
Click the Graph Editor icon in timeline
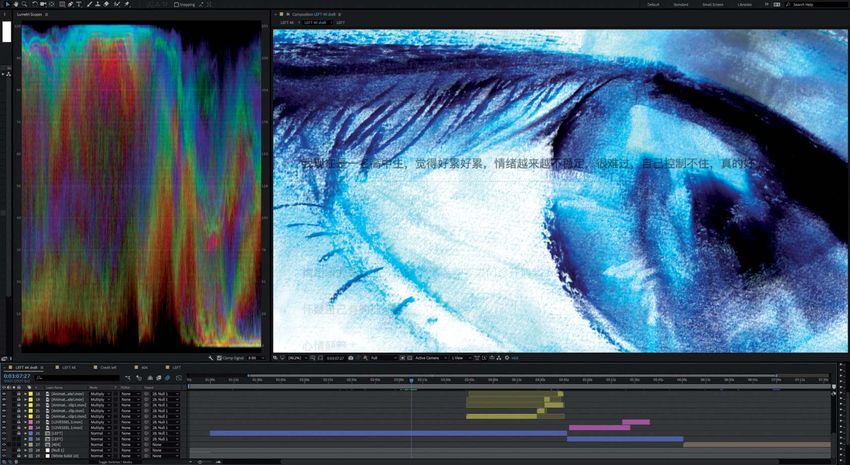click(179, 378)
